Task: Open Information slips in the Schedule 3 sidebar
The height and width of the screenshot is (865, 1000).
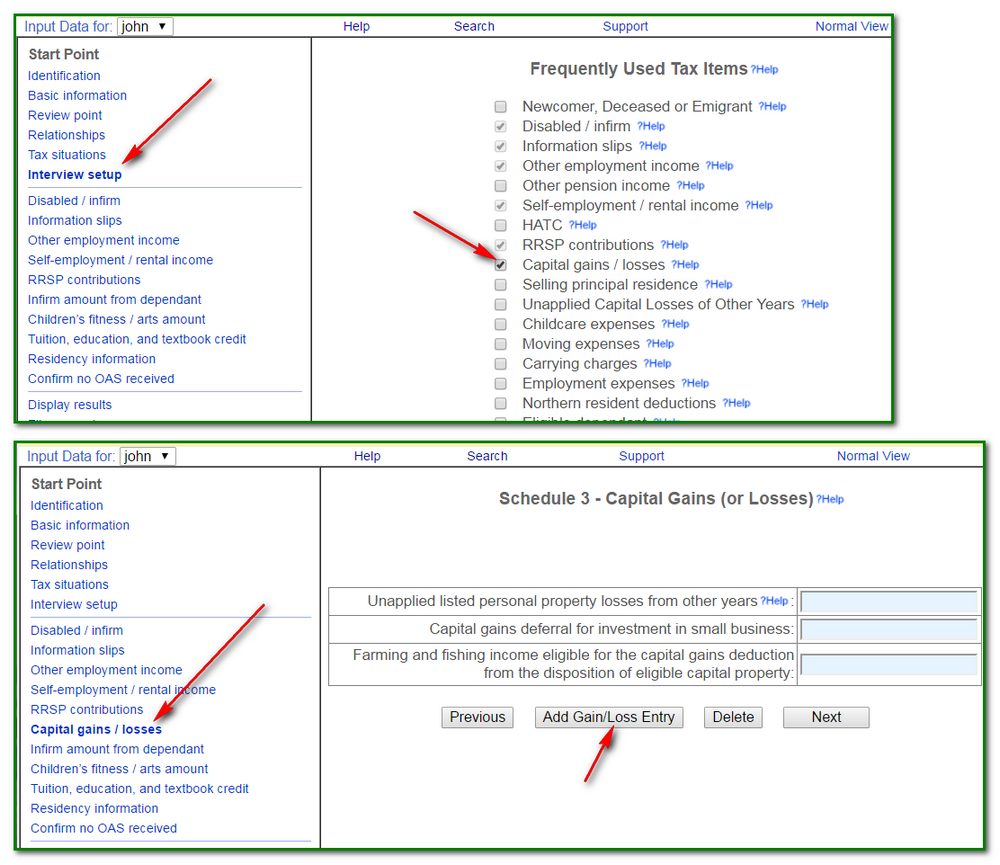Action: click(77, 650)
